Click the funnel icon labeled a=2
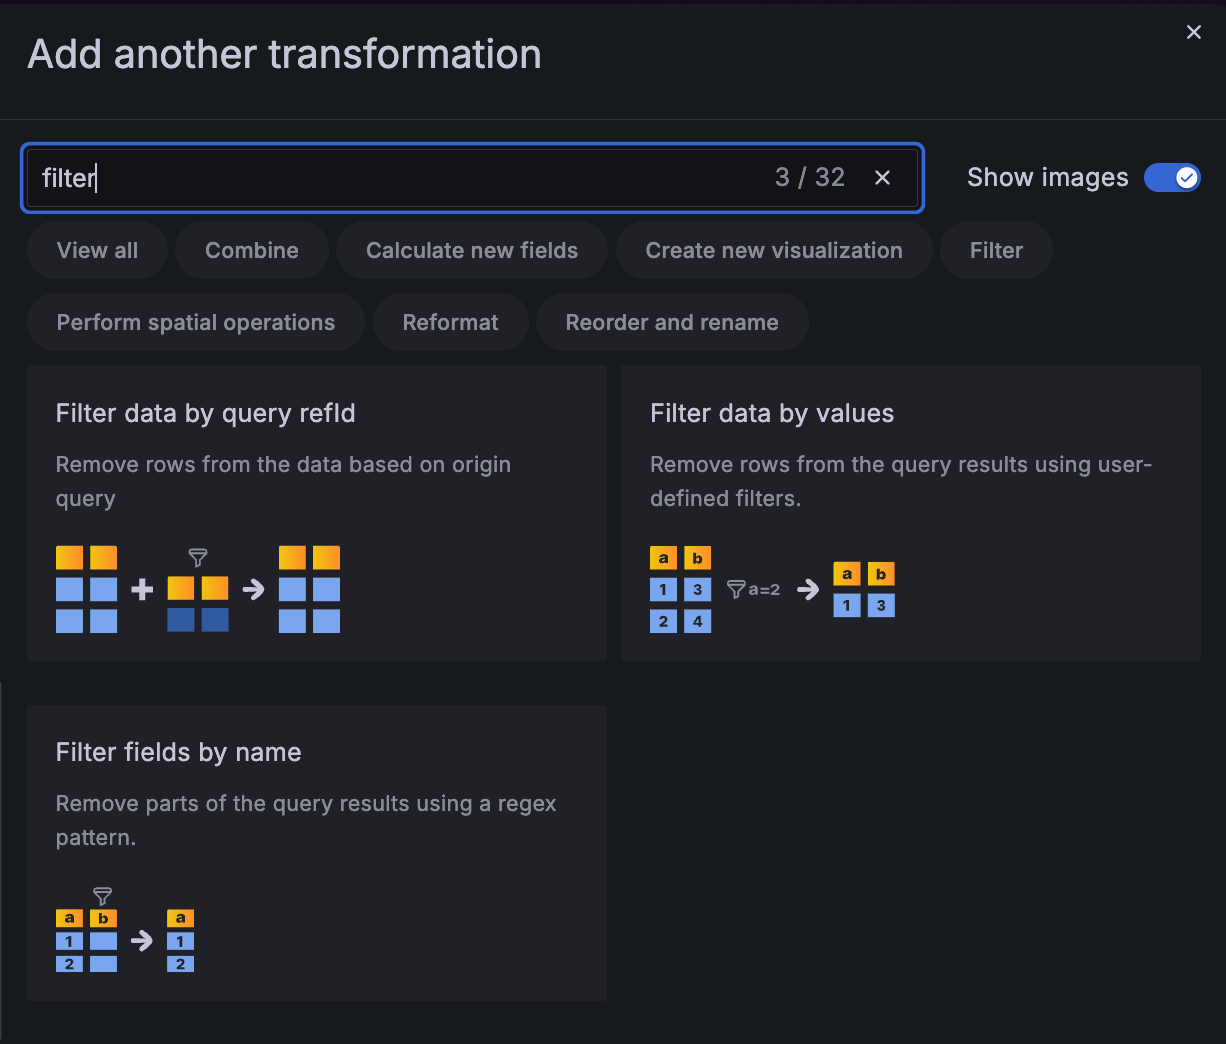Screen dimensions: 1226x1044 737,589
